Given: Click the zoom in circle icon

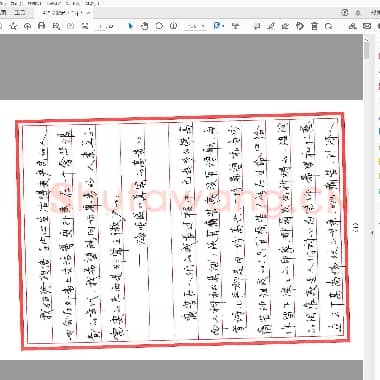Looking at the screenshot, I should [x=173, y=26].
